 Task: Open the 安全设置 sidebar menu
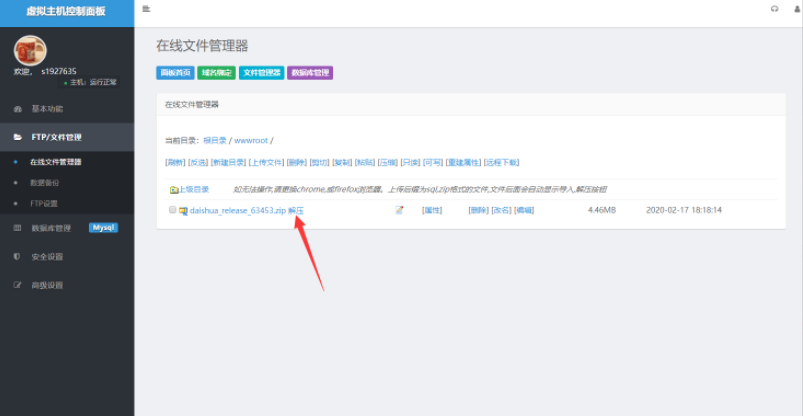[47, 257]
